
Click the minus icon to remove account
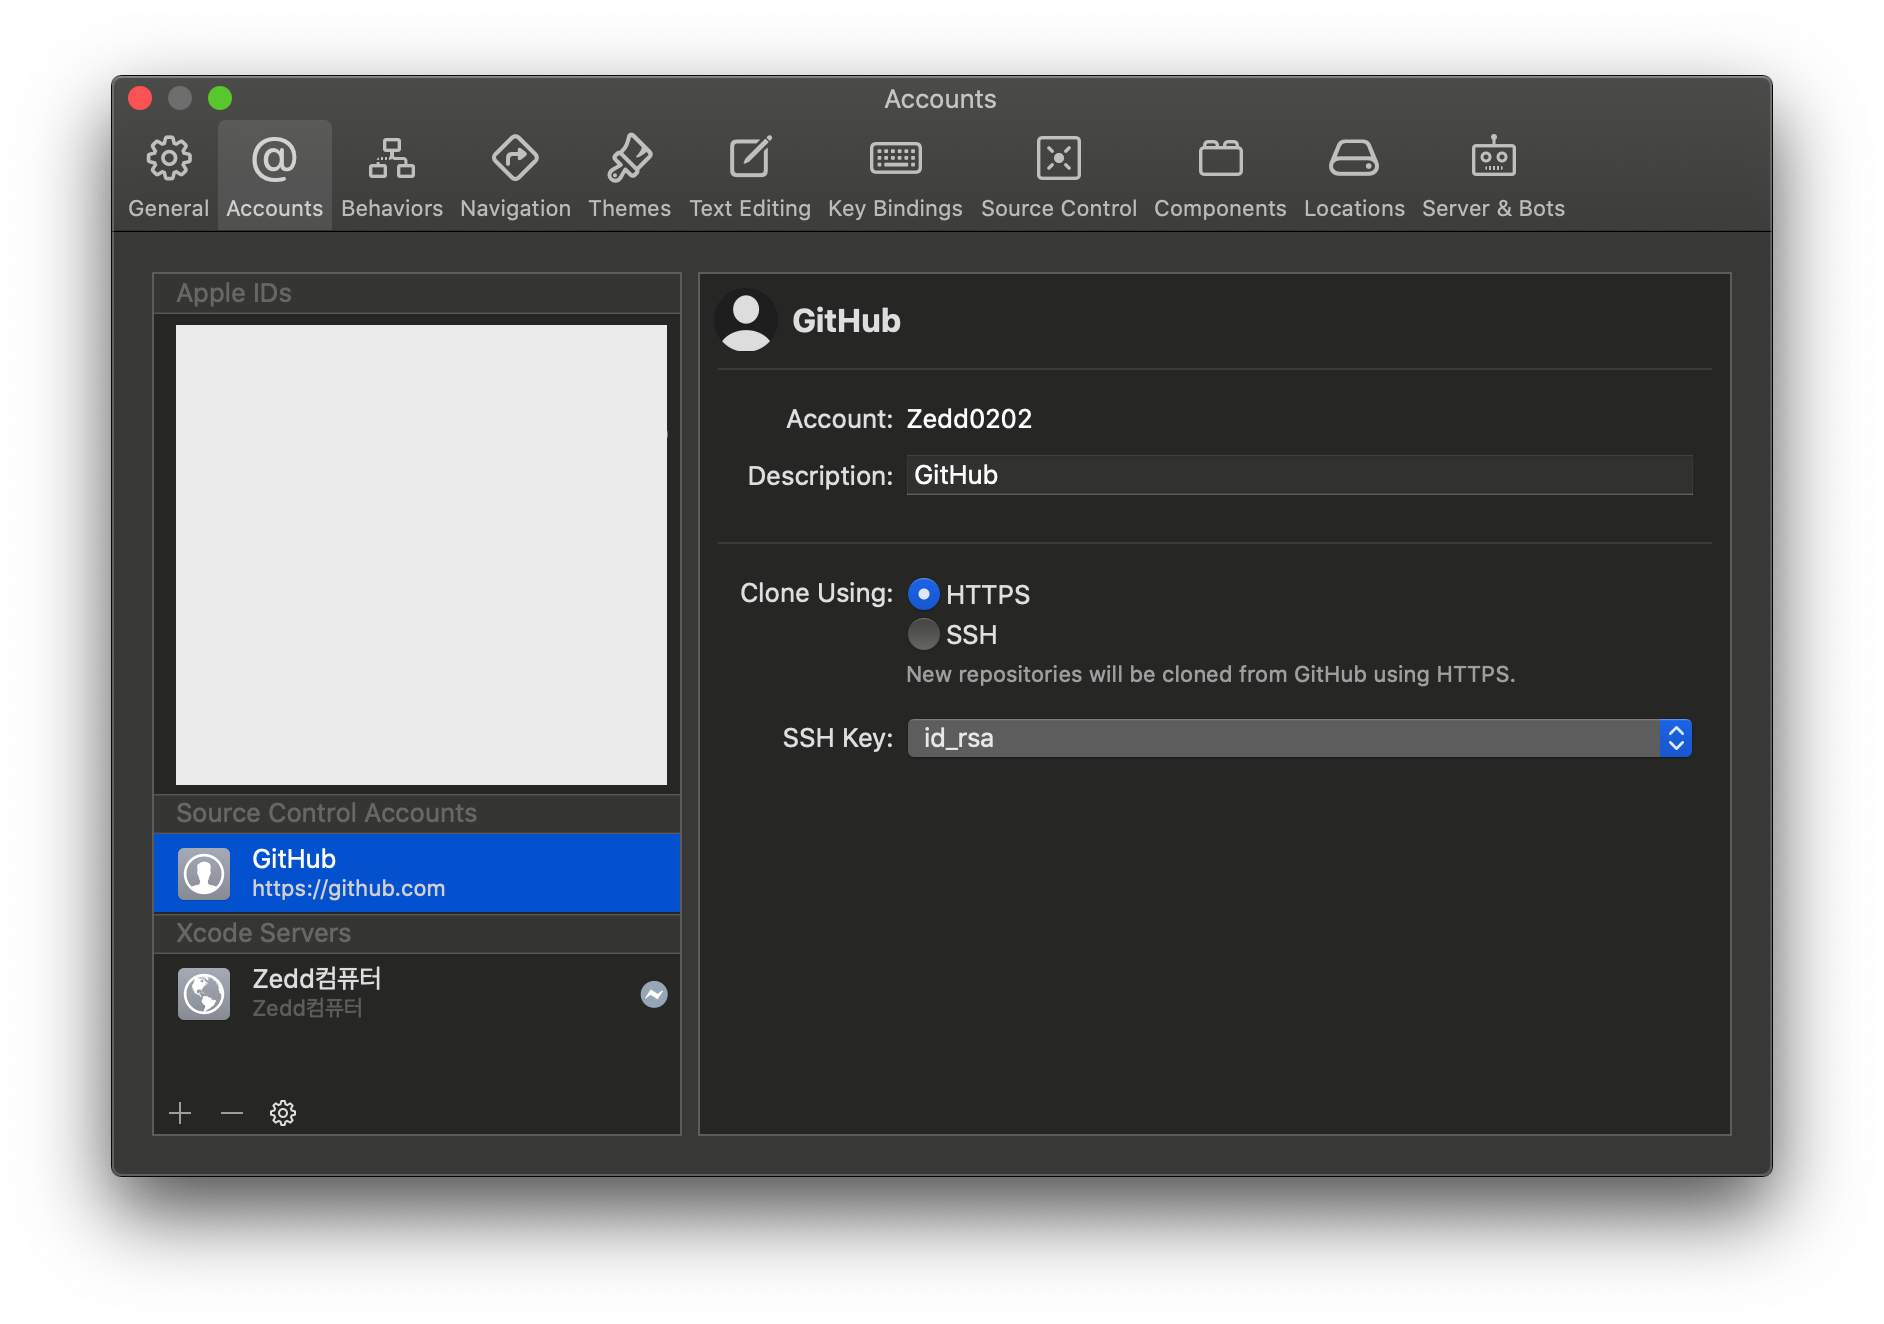tap(232, 1113)
